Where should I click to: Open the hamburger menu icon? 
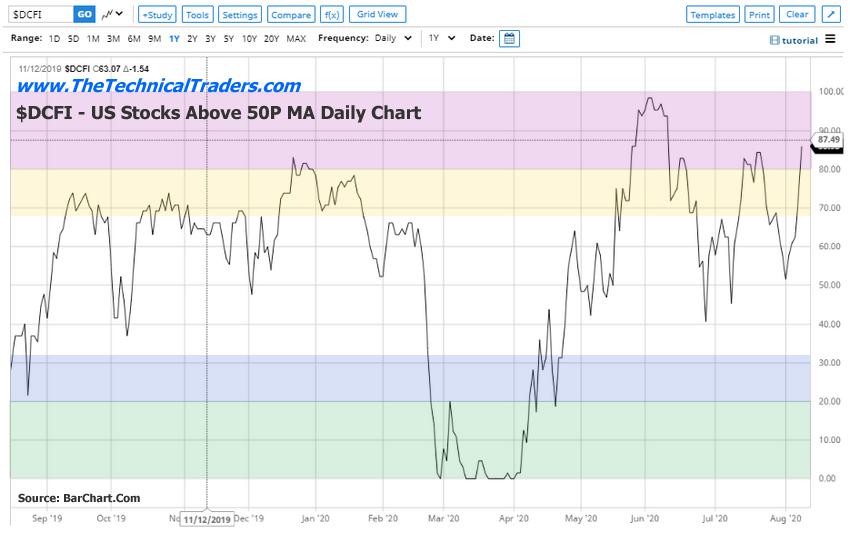[x=830, y=40]
